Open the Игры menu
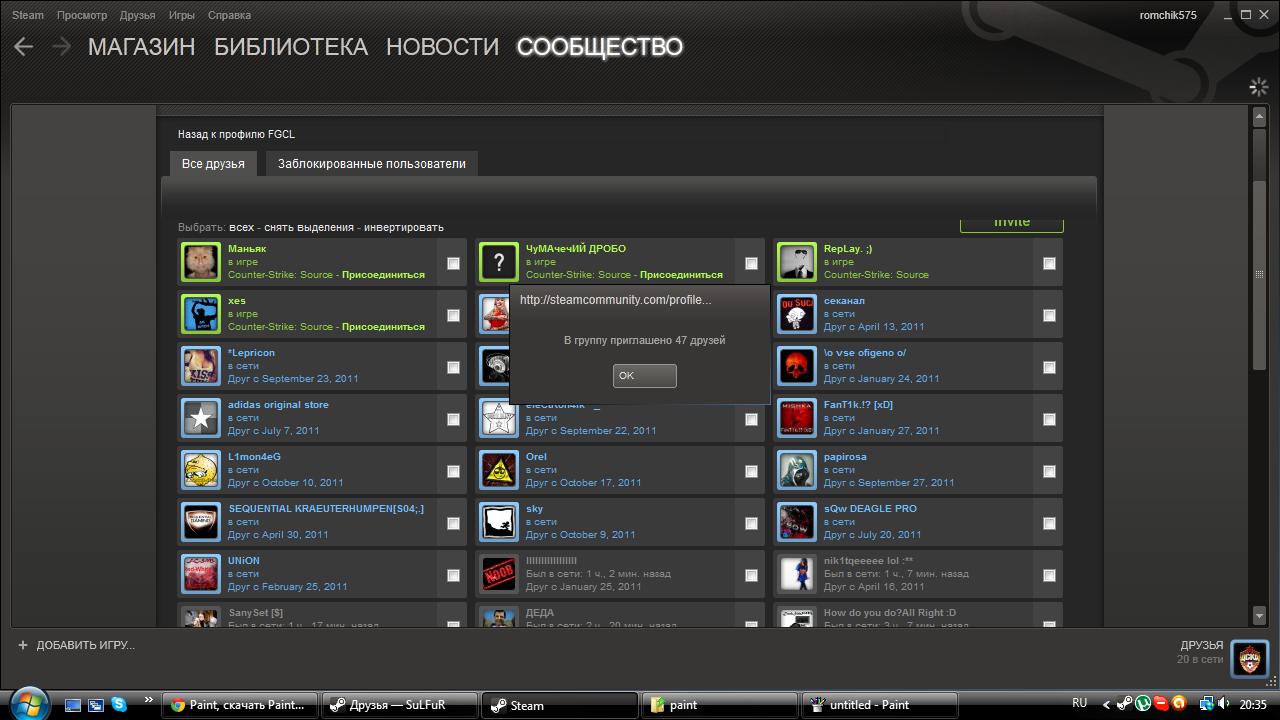 [x=182, y=15]
